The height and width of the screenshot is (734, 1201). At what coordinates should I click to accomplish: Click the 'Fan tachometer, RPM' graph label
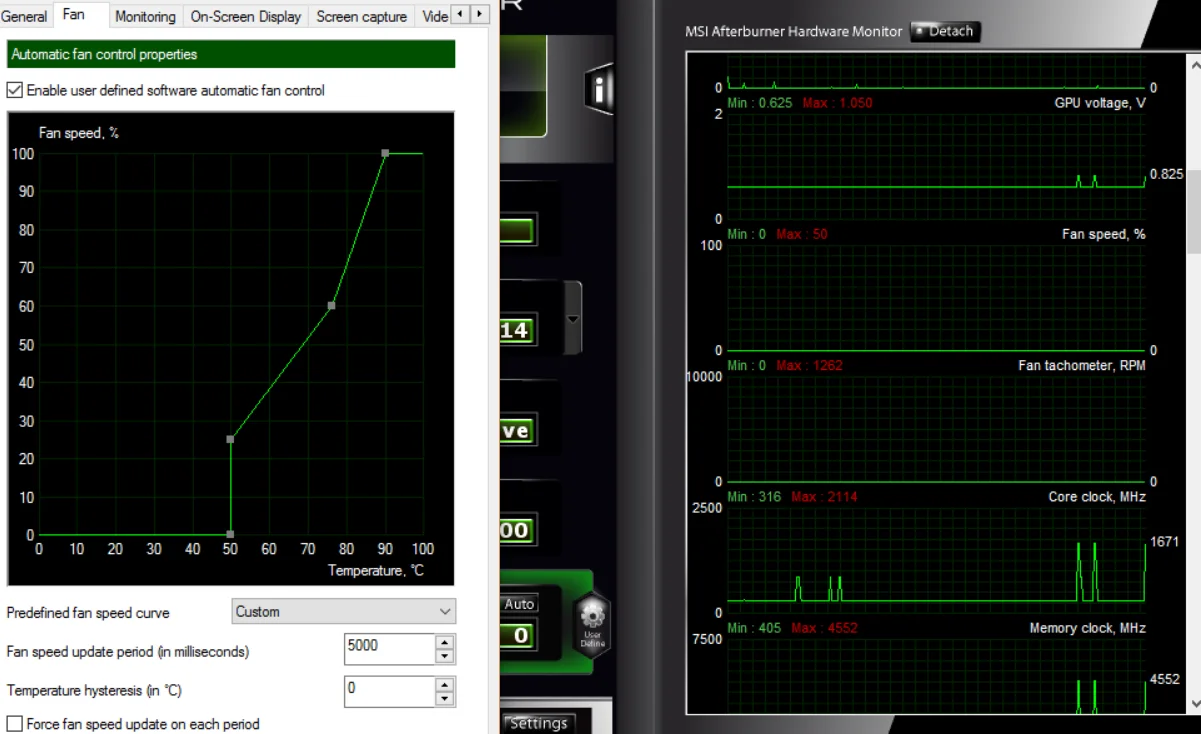[x=1082, y=365]
